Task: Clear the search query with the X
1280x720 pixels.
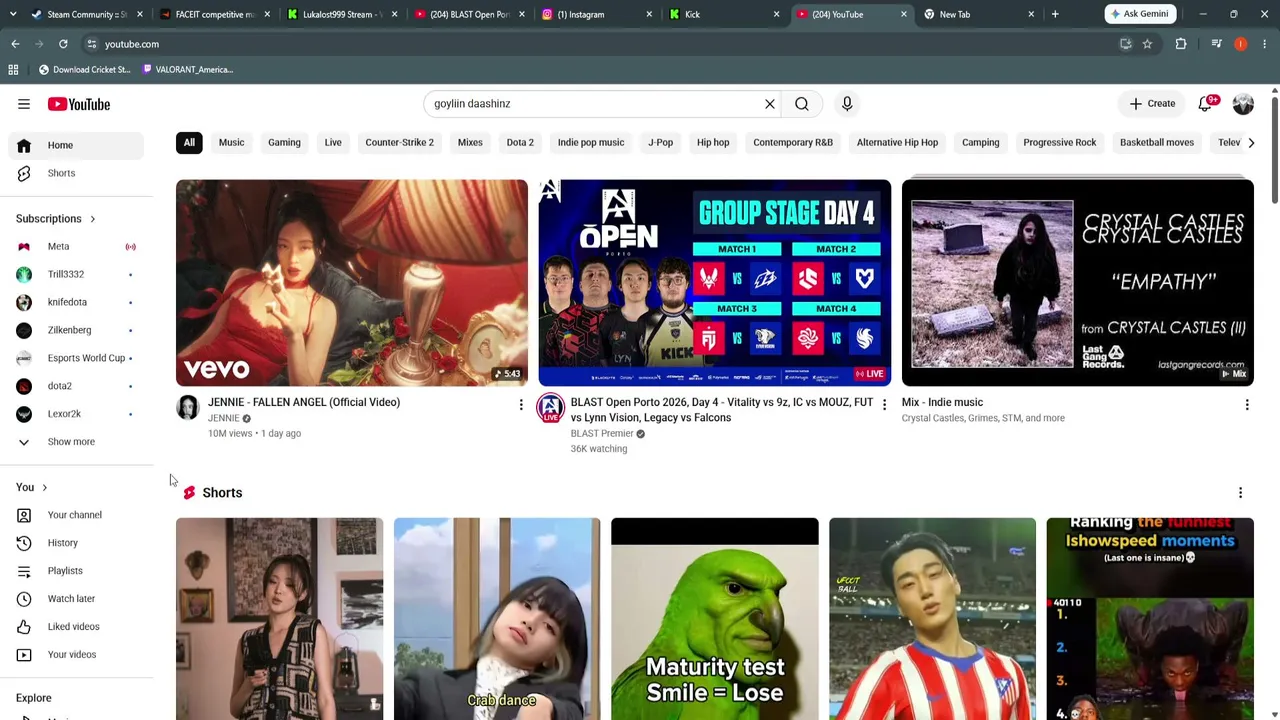Action: (x=770, y=104)
